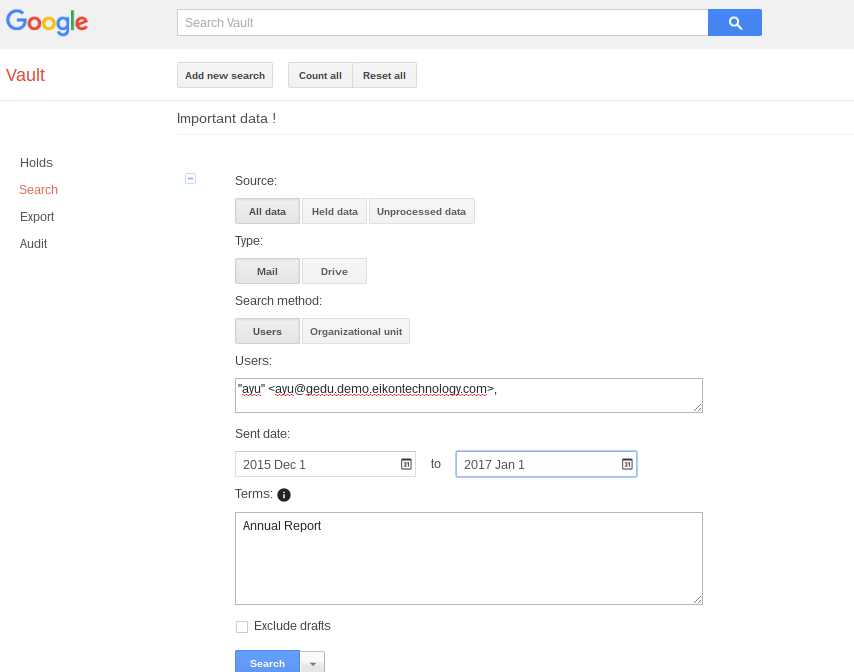Go to Export in the sidebar
This screenshot has height=672, width=854.
[37, 217]
